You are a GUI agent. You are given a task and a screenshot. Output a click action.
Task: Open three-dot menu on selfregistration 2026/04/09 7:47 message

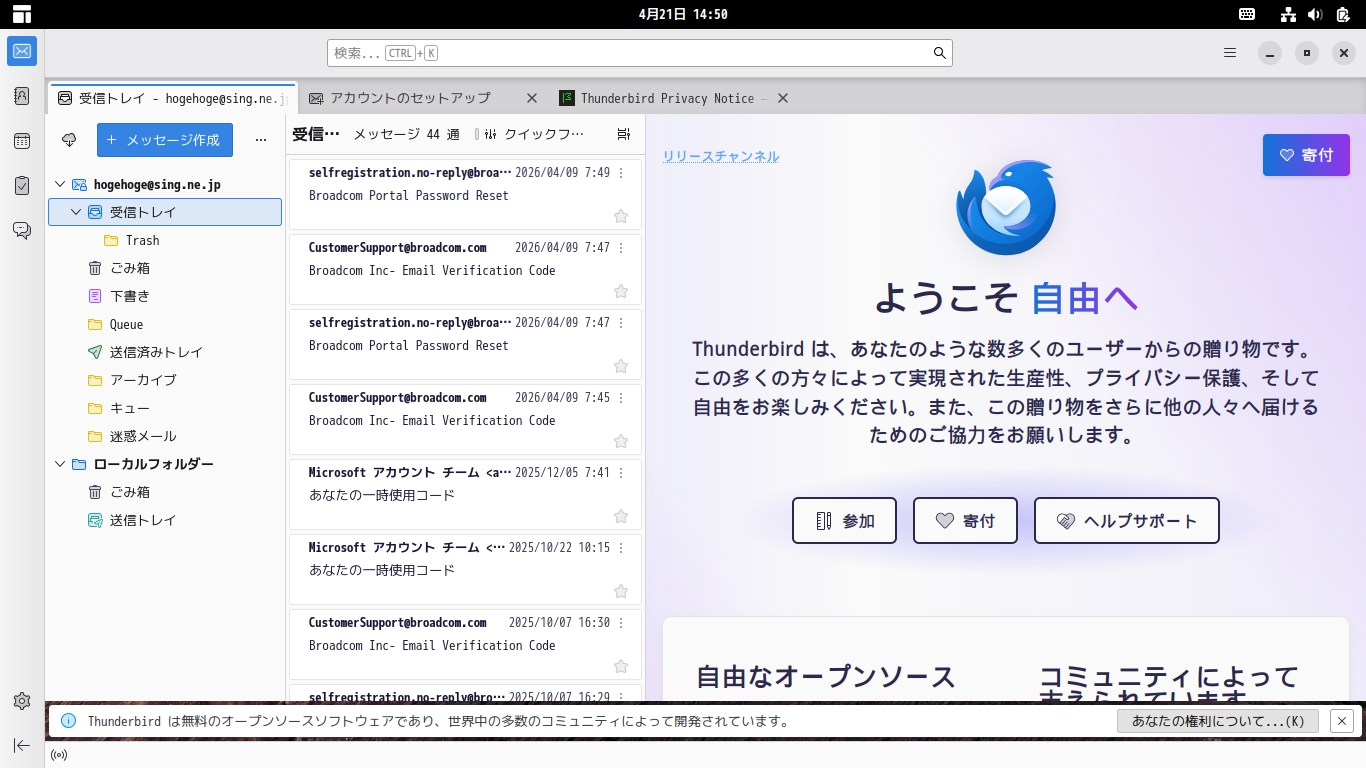tap(621, 323)
